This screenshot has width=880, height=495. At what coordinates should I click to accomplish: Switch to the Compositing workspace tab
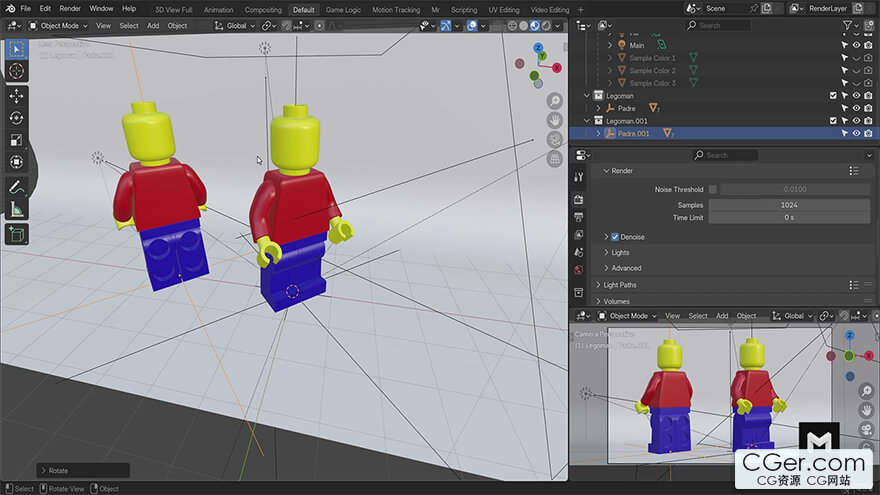(x=263, y=9)
